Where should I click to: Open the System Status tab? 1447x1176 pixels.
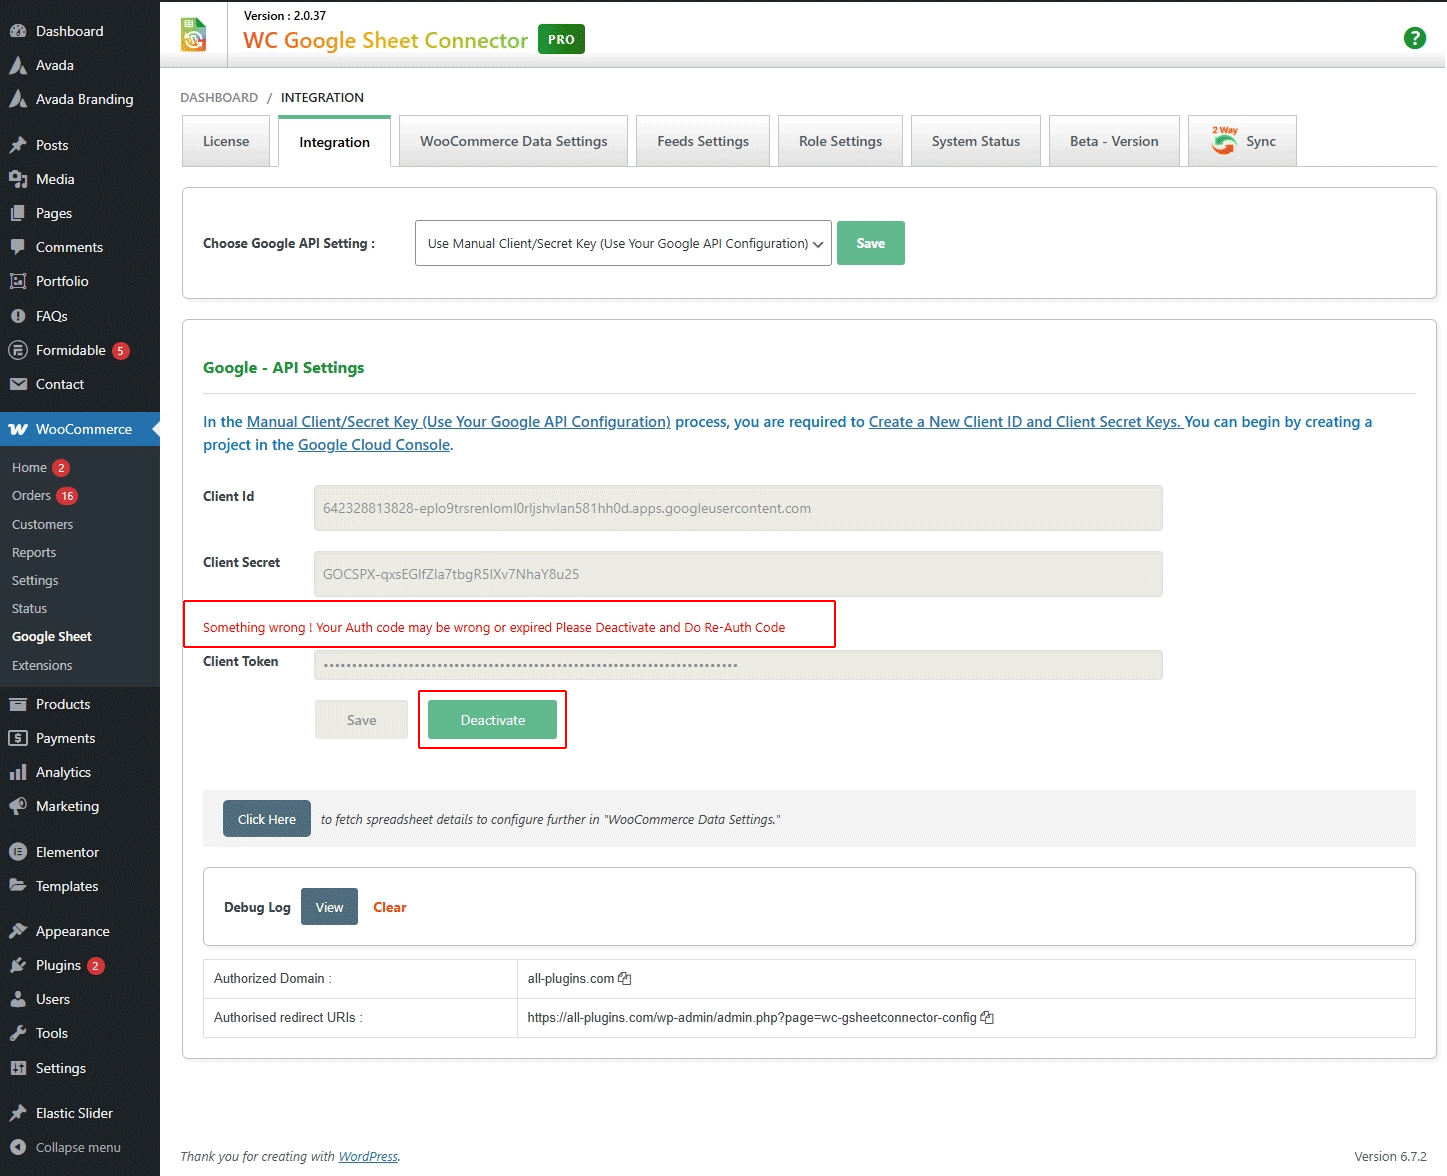(x=975, y=141)
